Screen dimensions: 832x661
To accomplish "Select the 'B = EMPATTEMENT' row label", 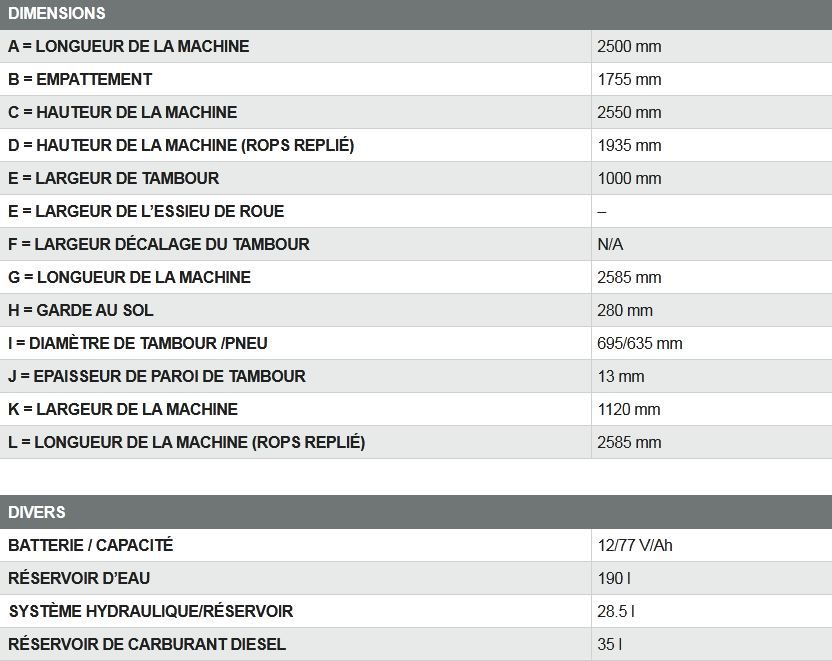I will pos(80,79).
